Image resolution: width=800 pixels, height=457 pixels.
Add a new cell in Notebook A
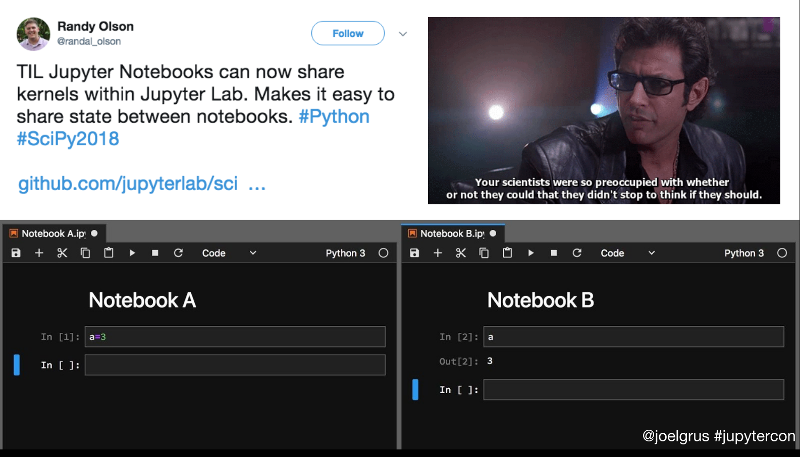point(39,253)
